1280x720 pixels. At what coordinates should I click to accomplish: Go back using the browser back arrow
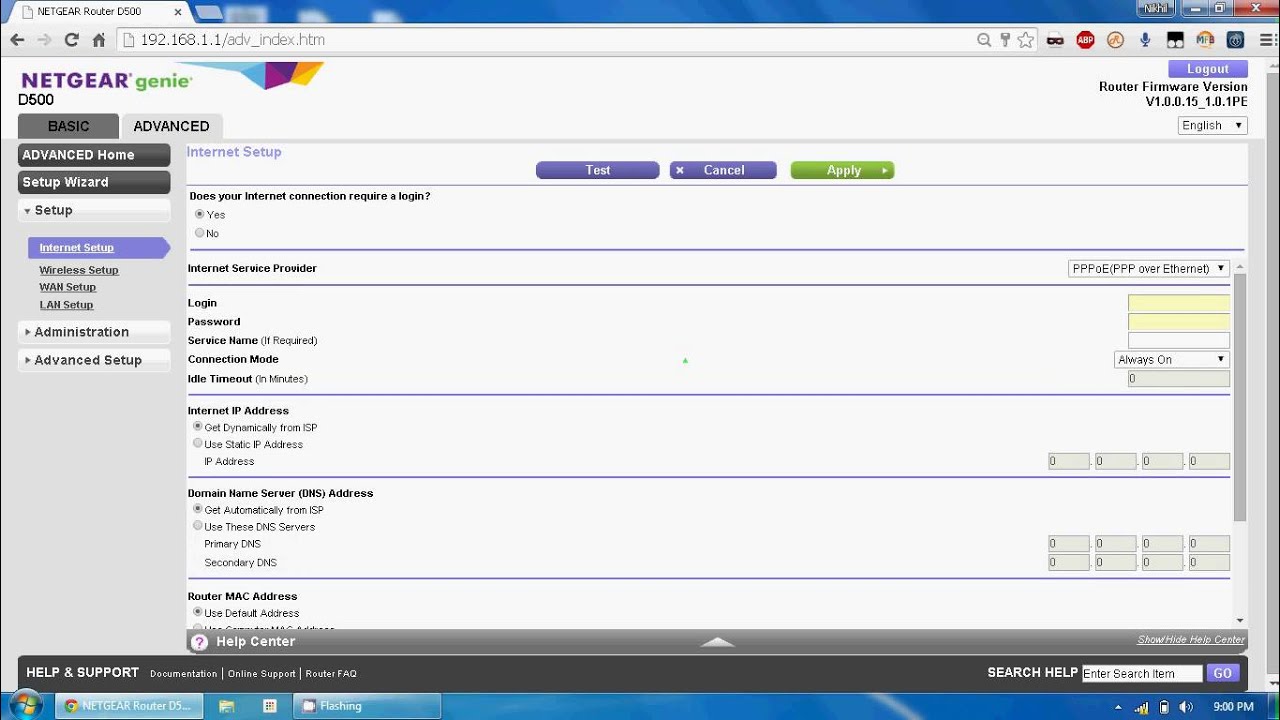(17, 40)
